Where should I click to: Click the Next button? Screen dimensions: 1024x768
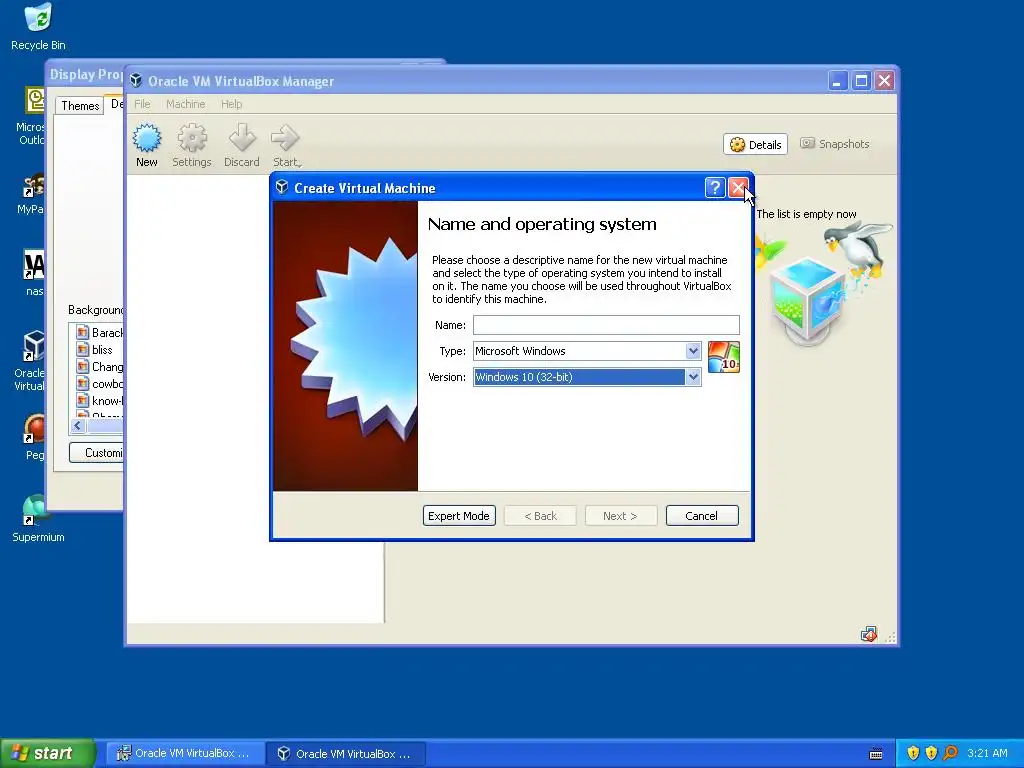tap(620, 516)
